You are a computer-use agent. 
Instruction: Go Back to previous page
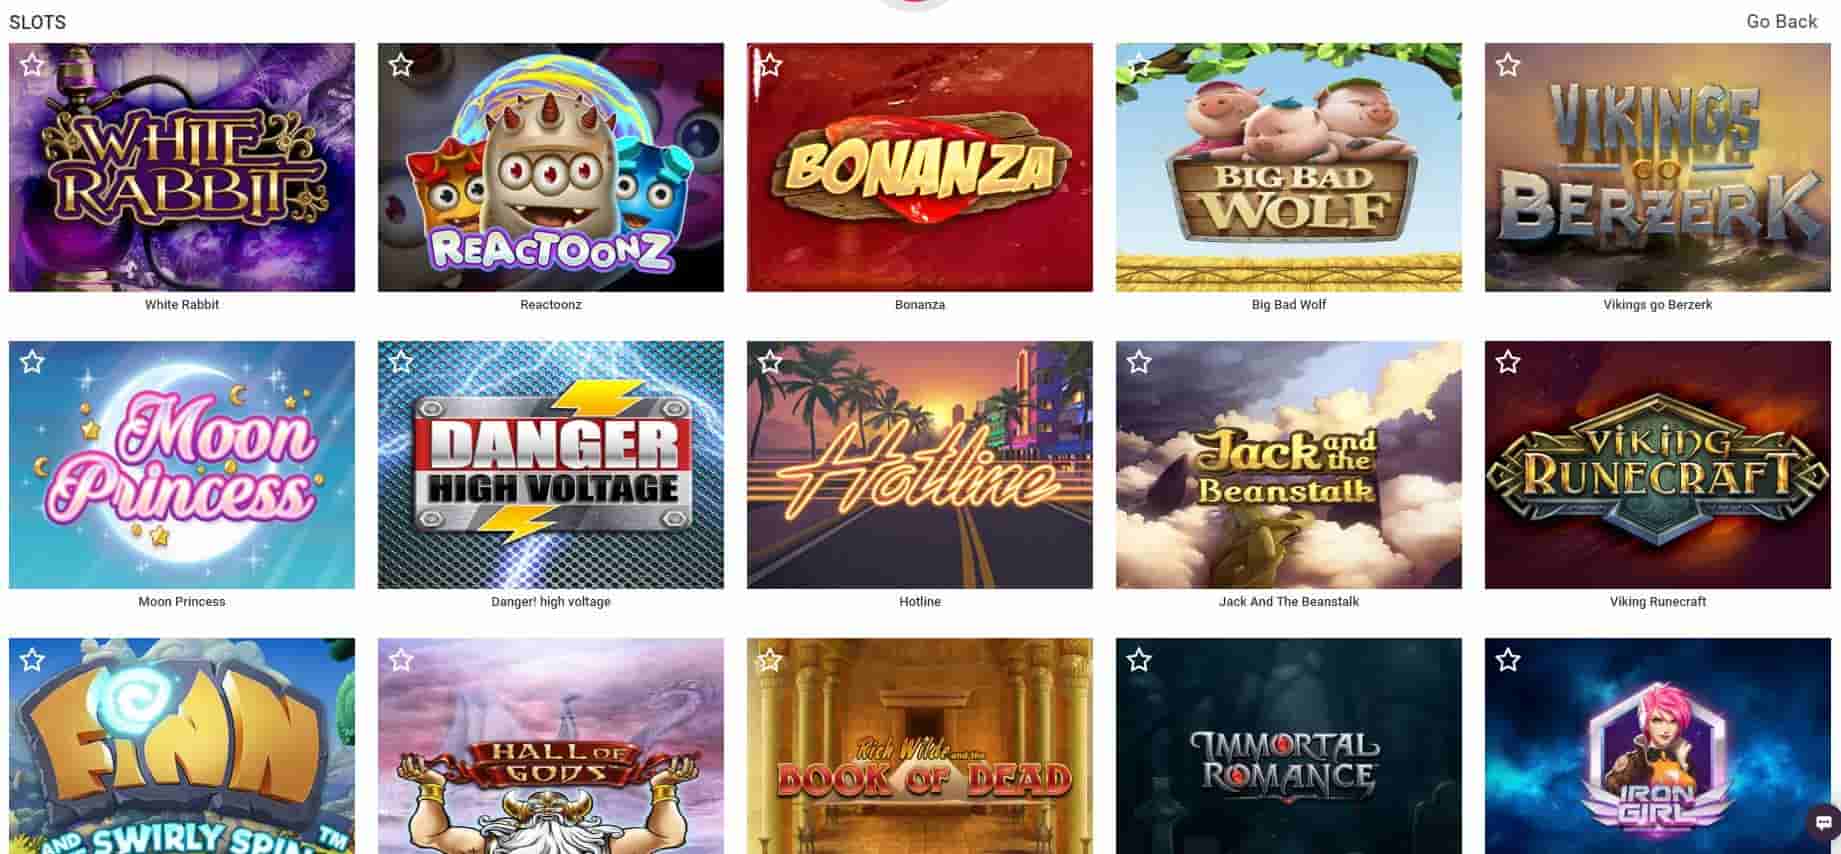(1781, 21)
